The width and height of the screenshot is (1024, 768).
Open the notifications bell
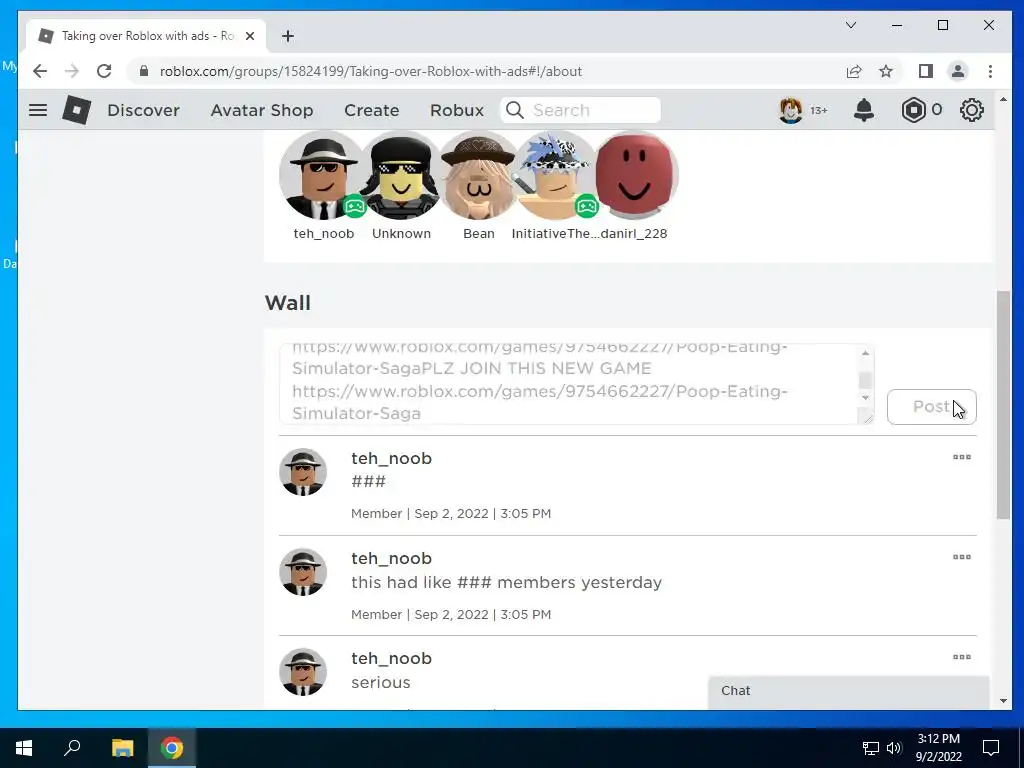click(863, 110)
